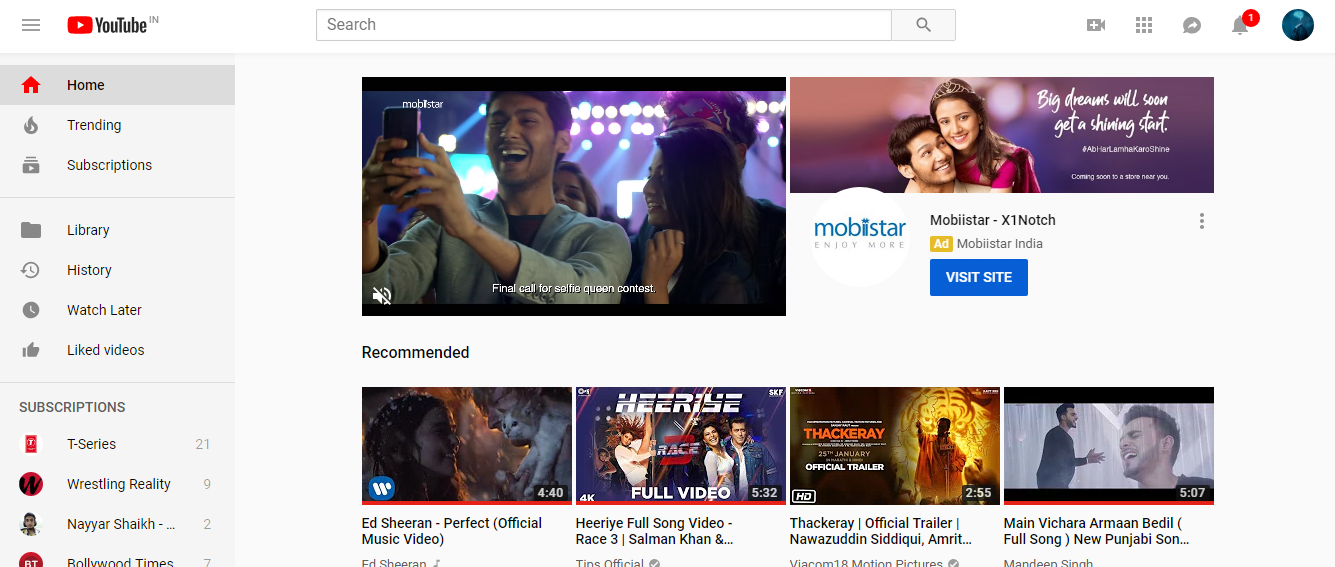Viewport: 1335px width, 567px height.
Task: Unmute the ad video speaker icon
Action: [x=382, y=295]
